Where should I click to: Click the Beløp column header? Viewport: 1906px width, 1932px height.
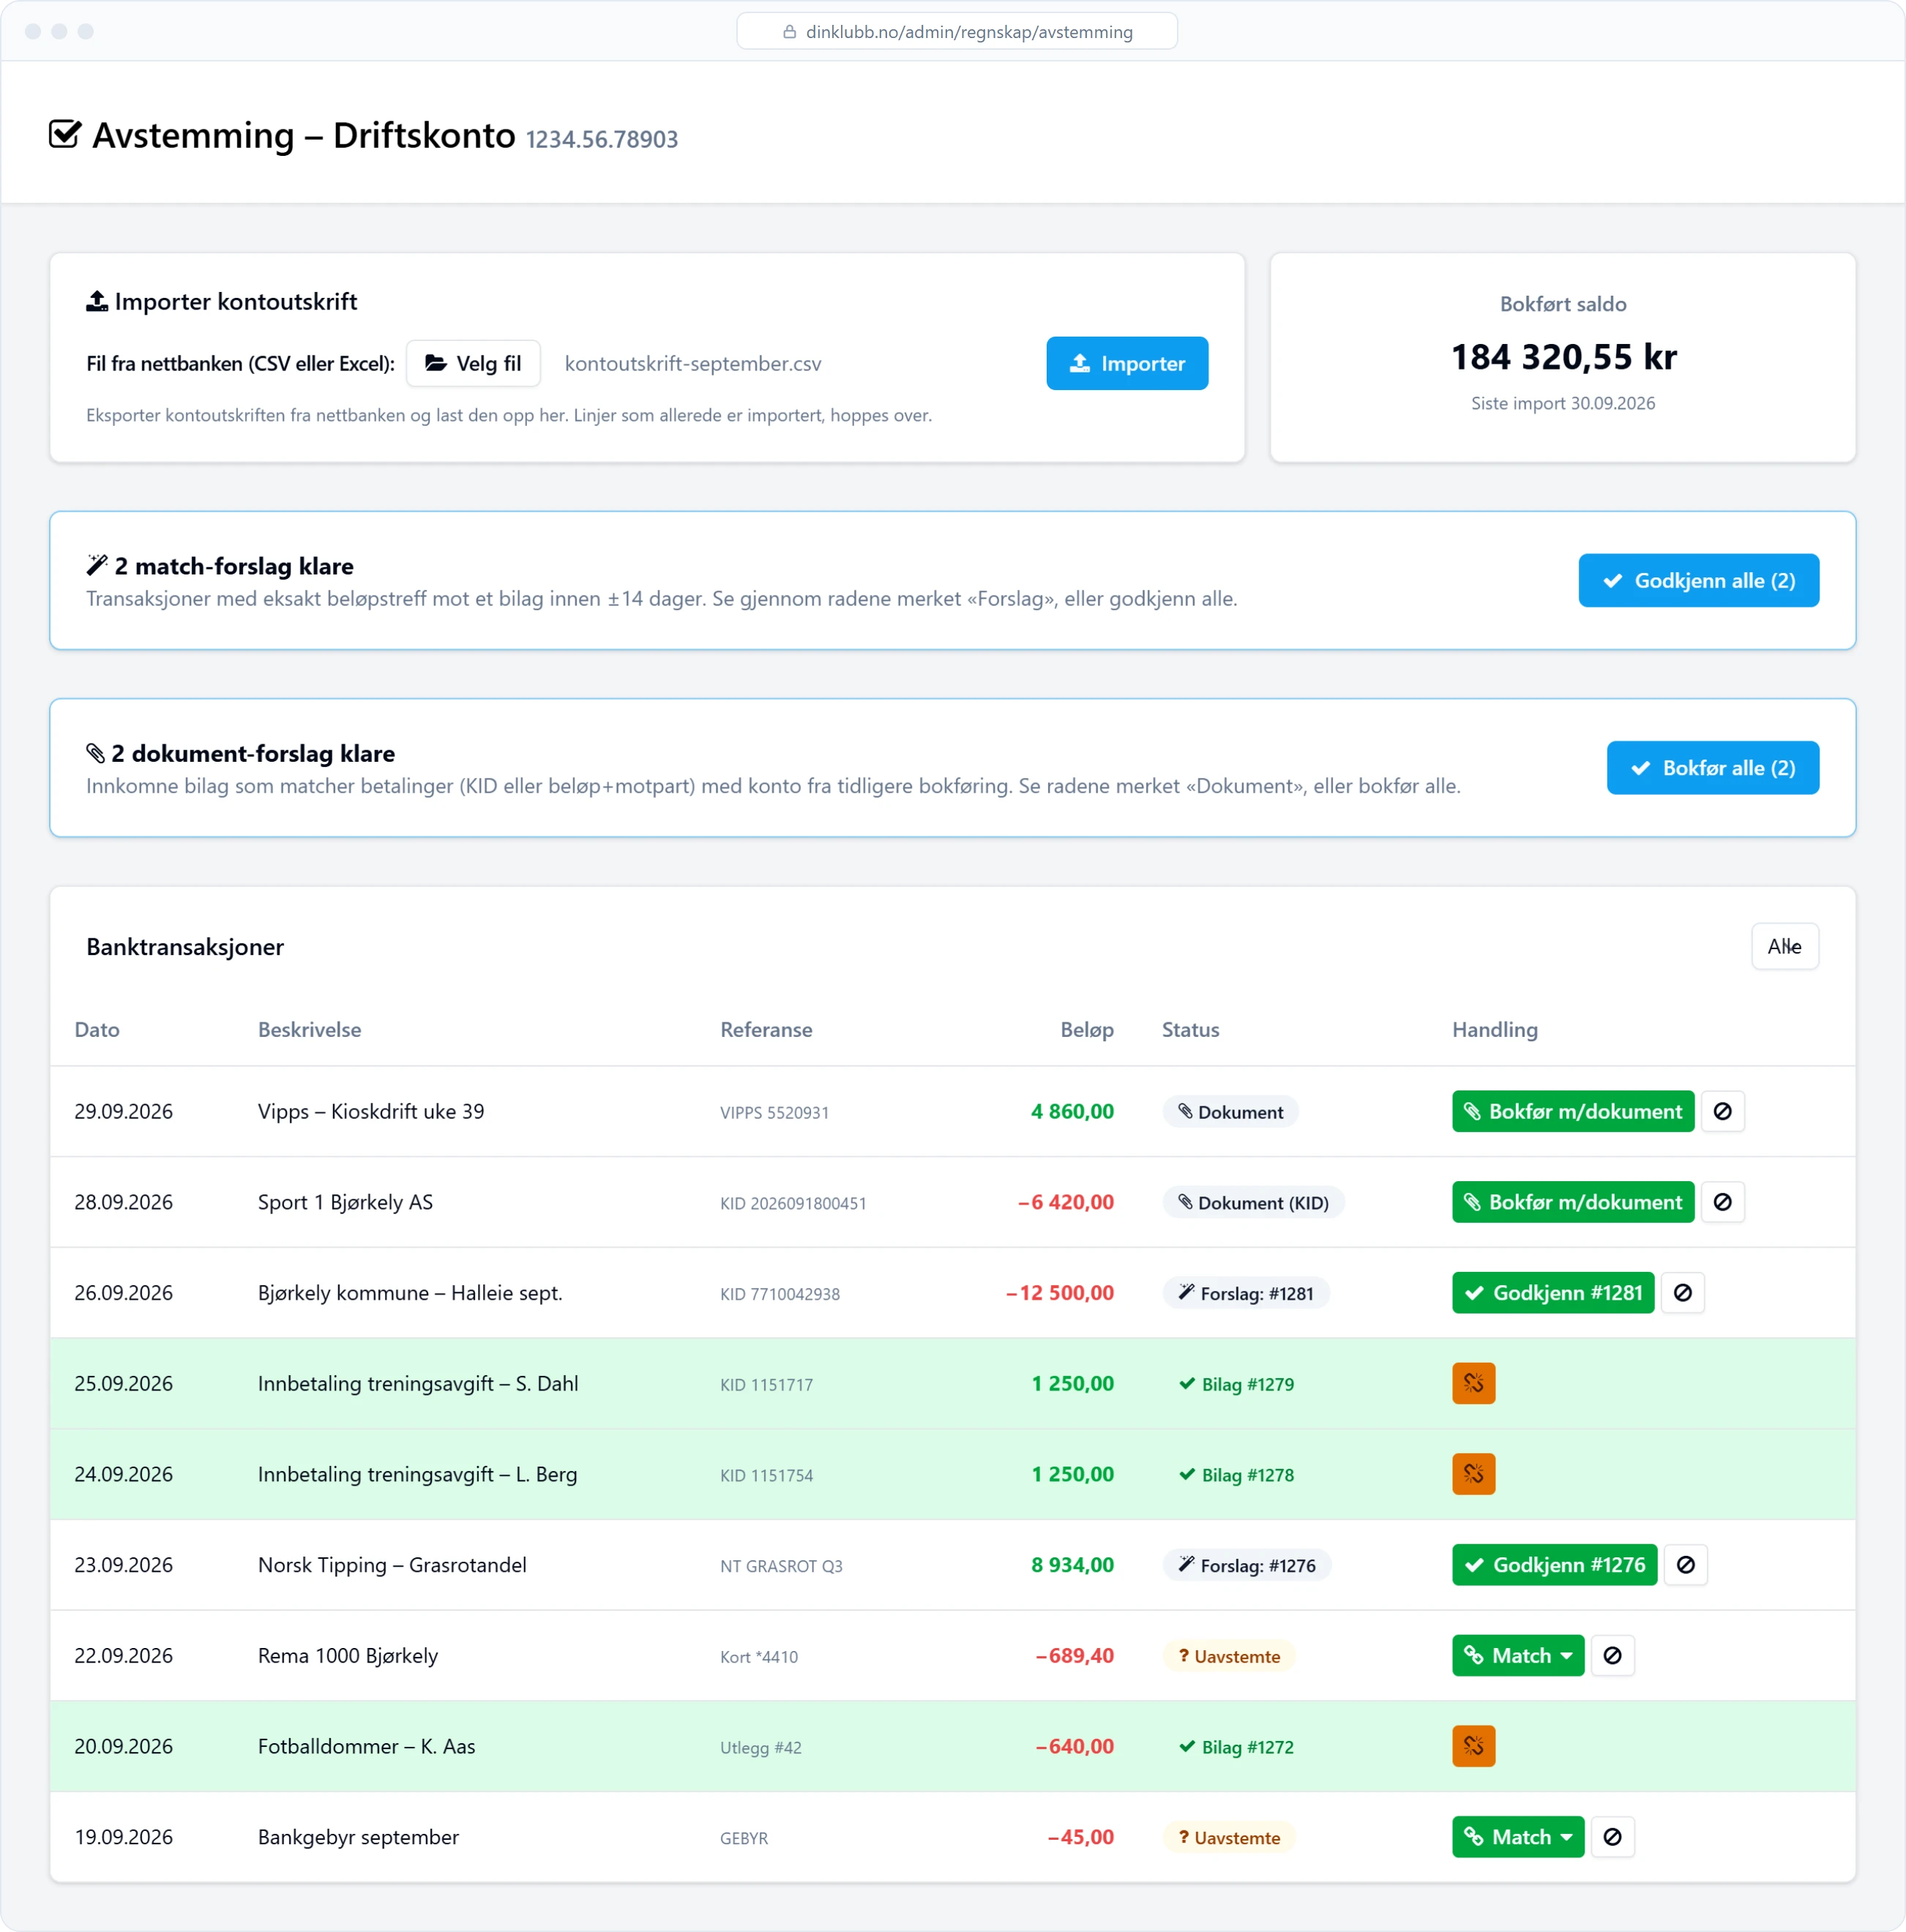pos(1087,1029)
